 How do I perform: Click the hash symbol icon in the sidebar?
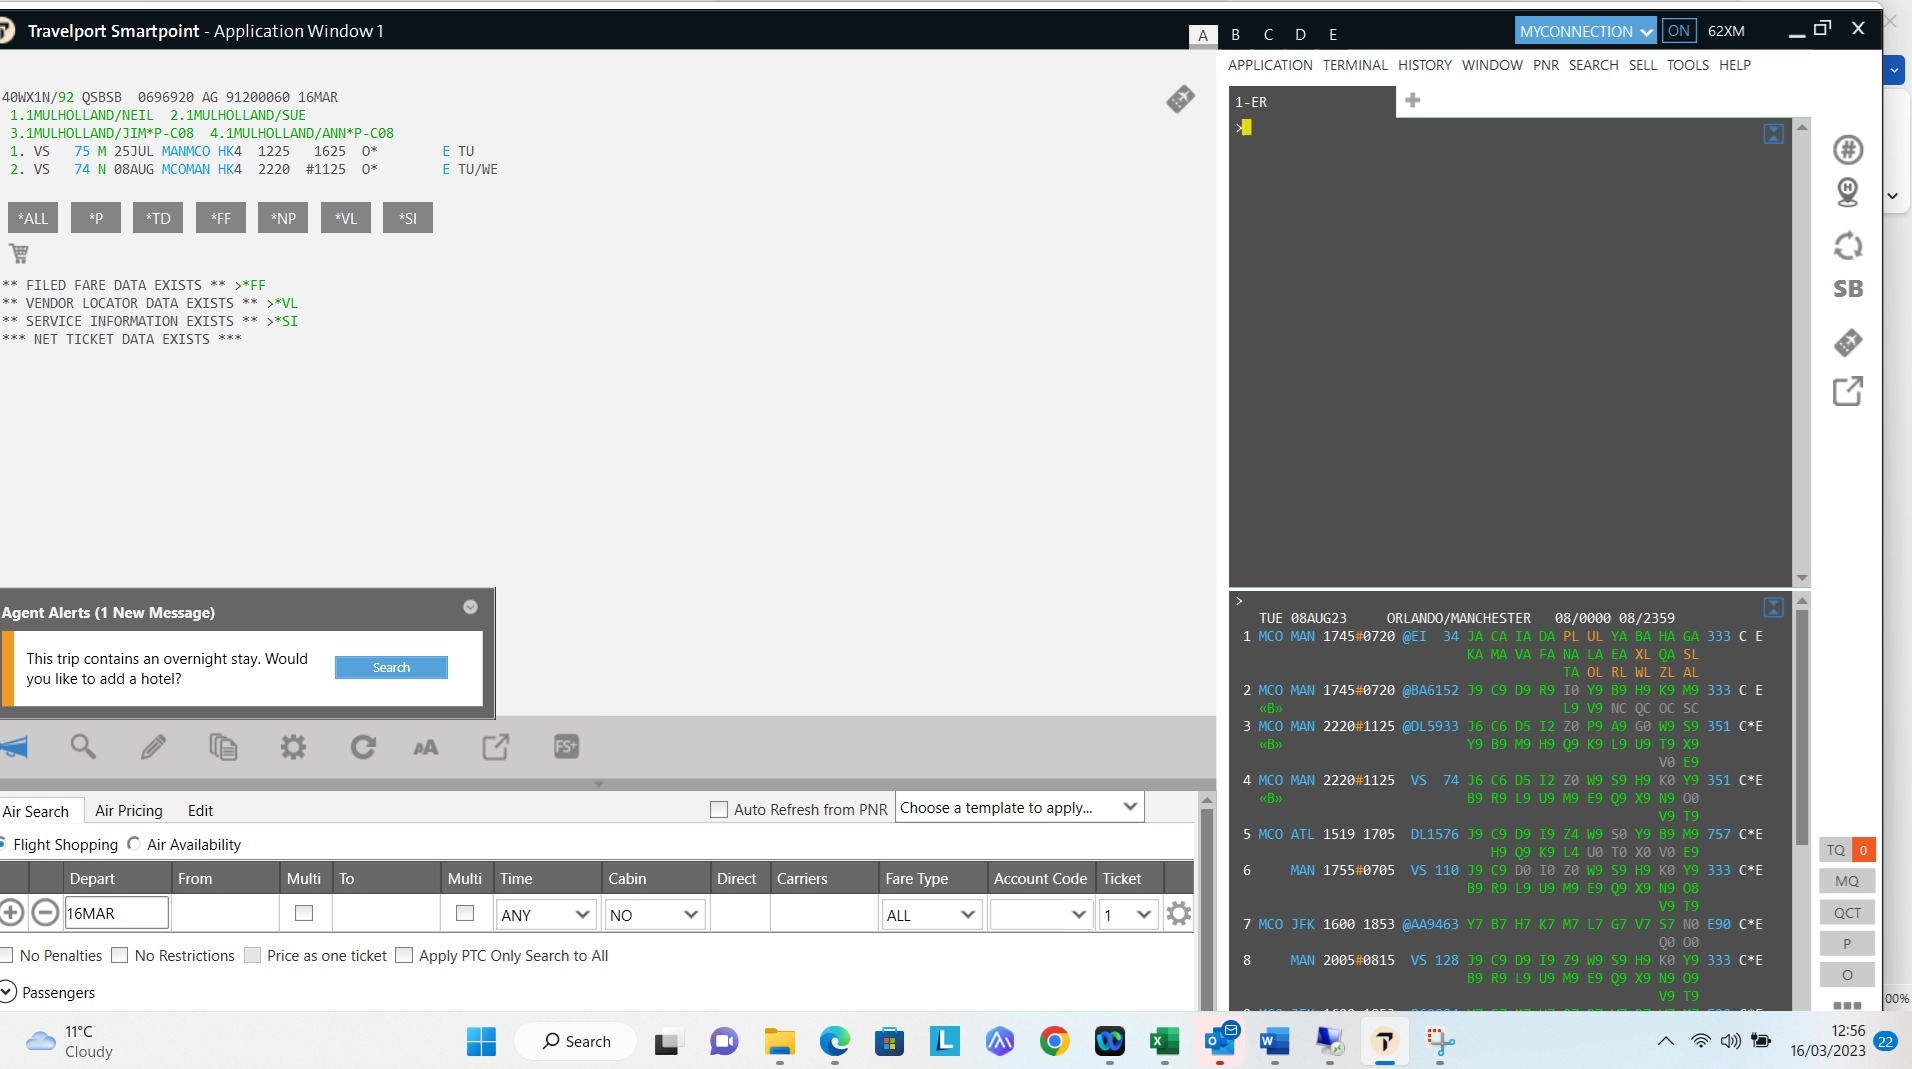coord(1848,150)
